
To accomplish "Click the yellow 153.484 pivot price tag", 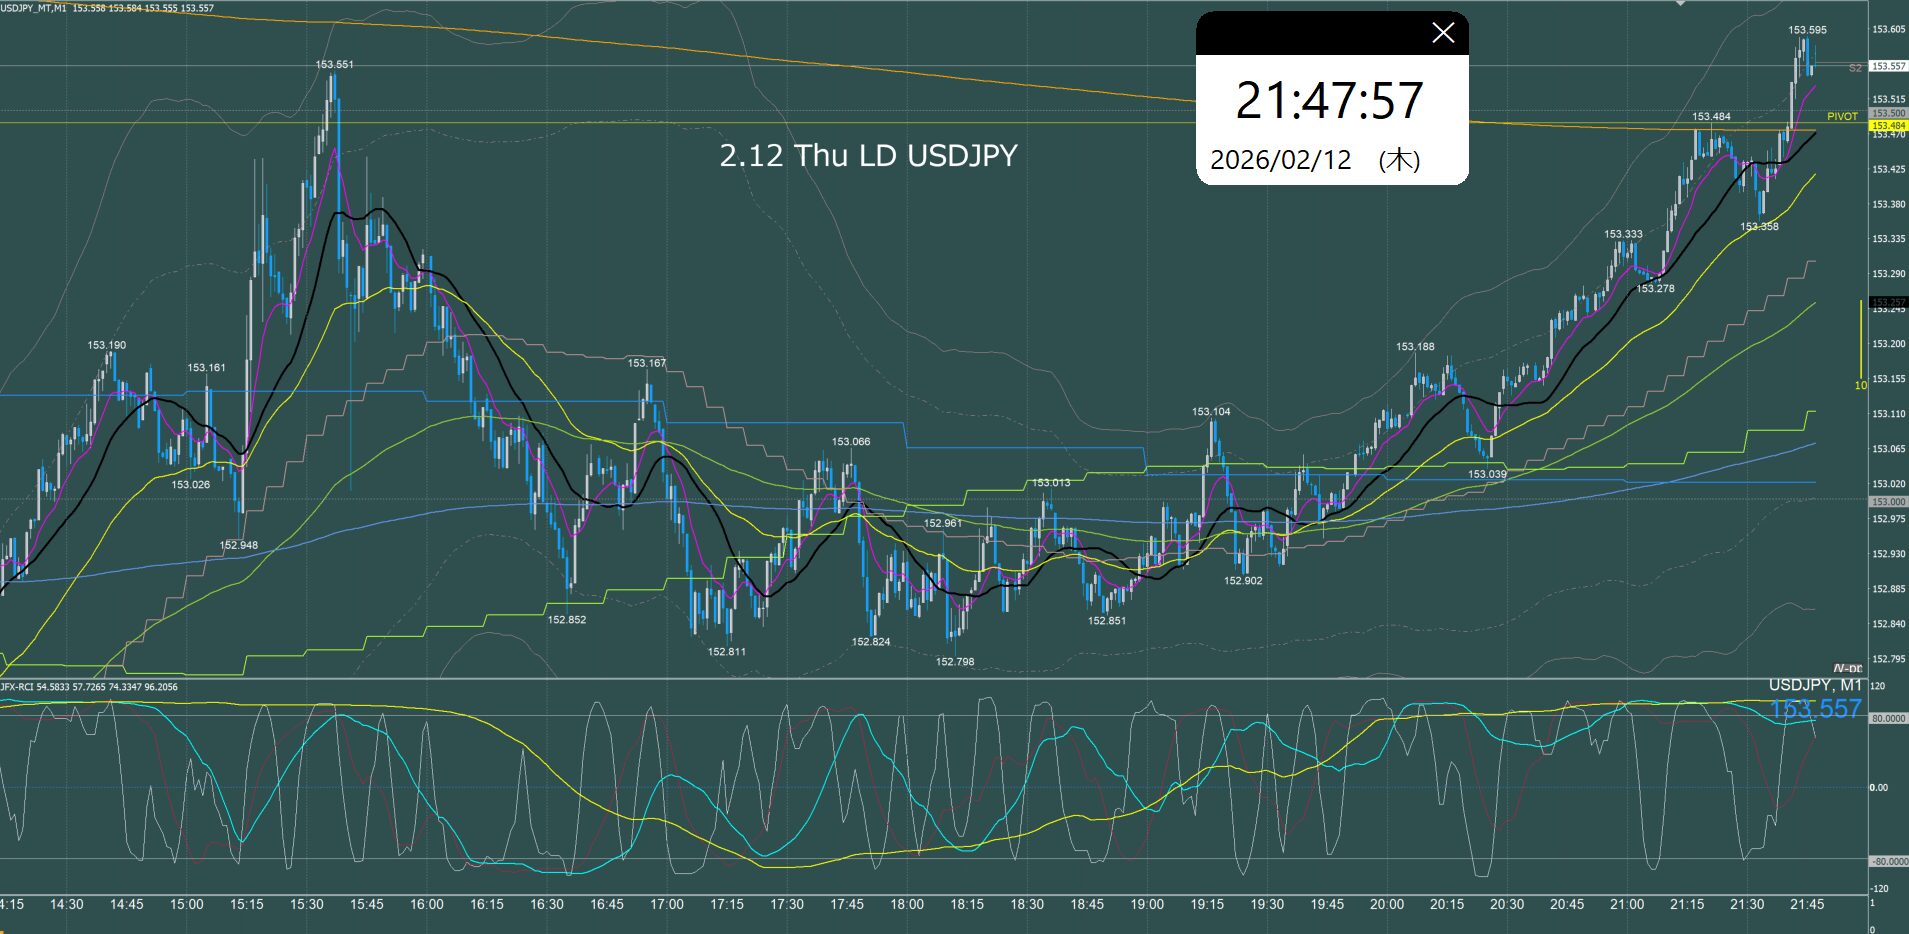I will pyautogui.click(x=1888, y=126).
